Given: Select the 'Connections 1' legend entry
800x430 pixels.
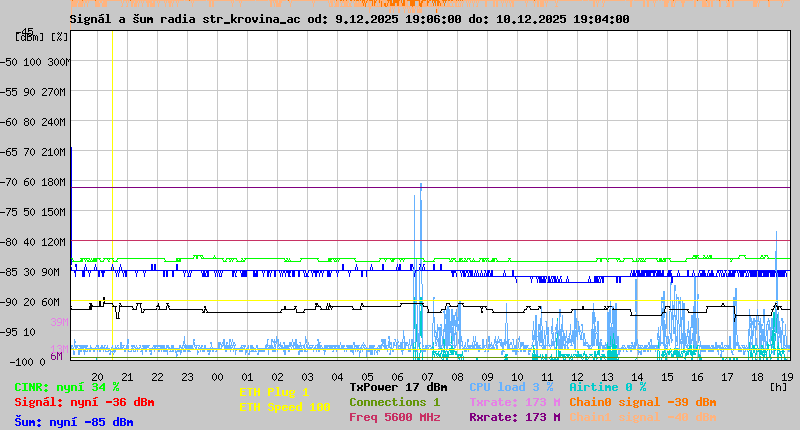Looking at the screenshot, I should 394,402.
